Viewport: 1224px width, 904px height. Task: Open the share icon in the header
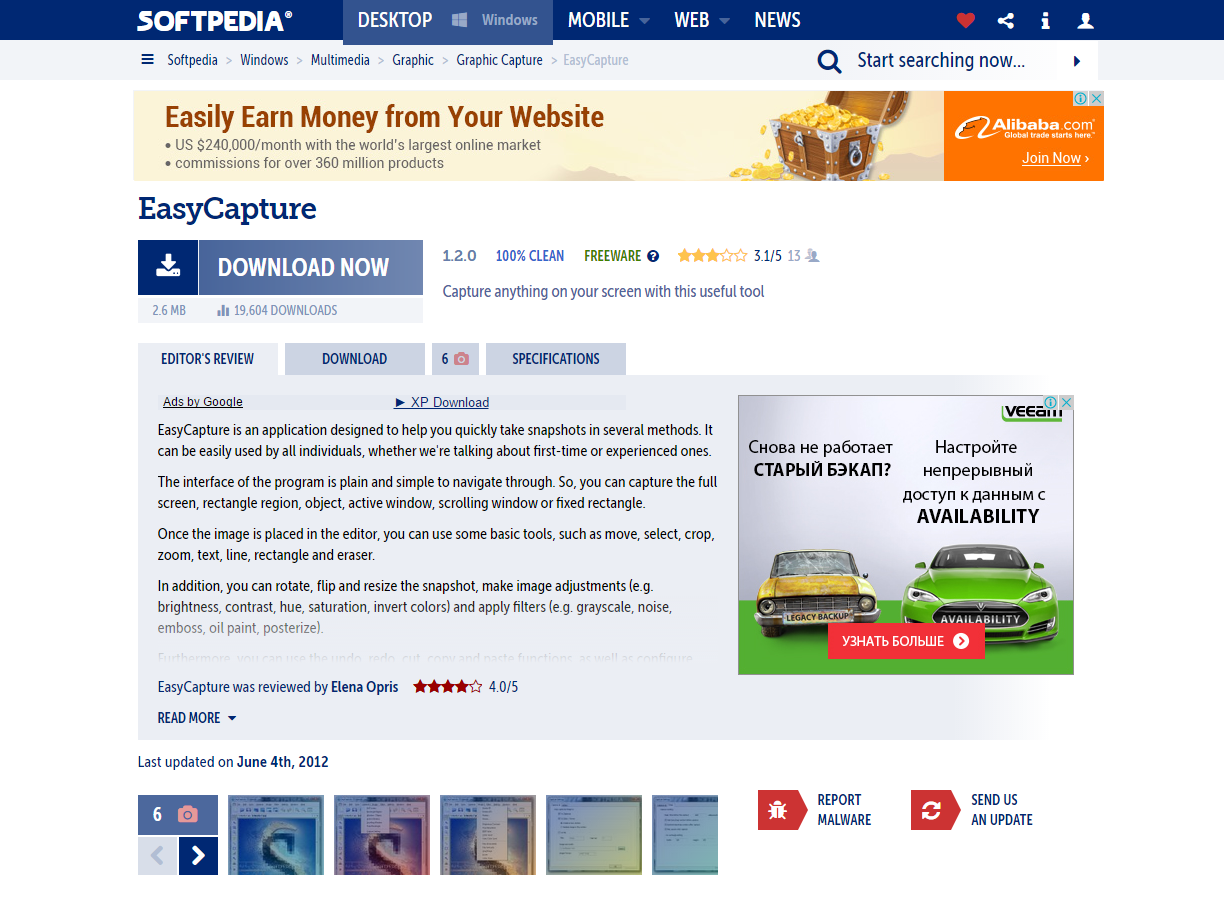1006,20
